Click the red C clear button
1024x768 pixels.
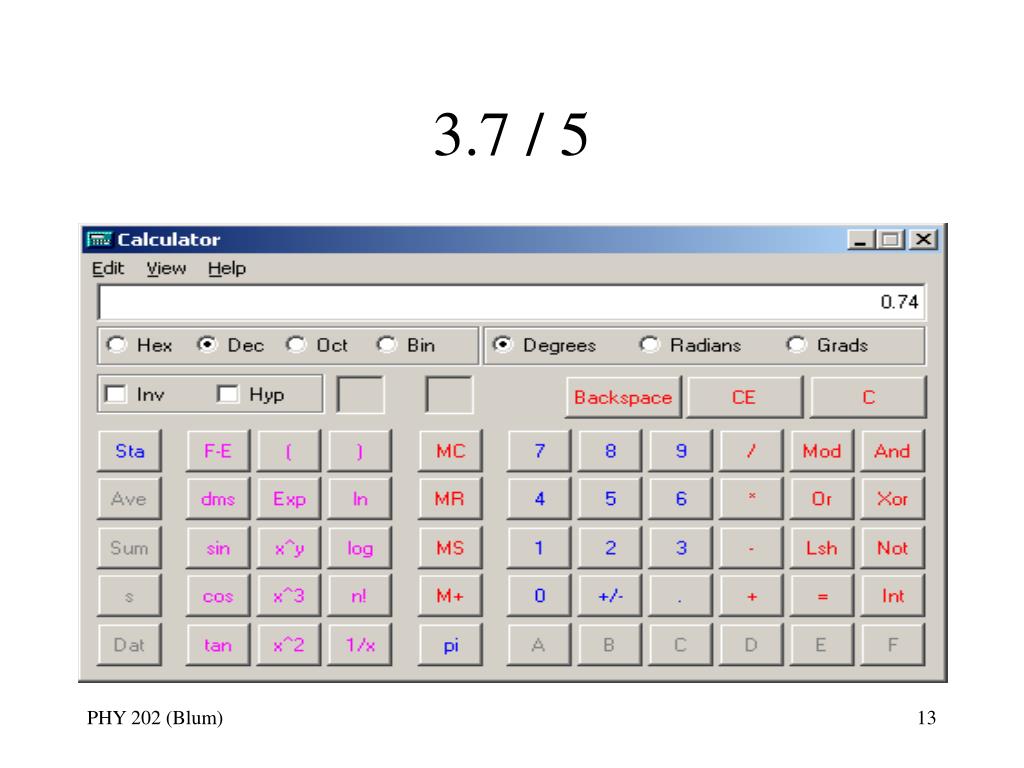click(x=868, y=397)
